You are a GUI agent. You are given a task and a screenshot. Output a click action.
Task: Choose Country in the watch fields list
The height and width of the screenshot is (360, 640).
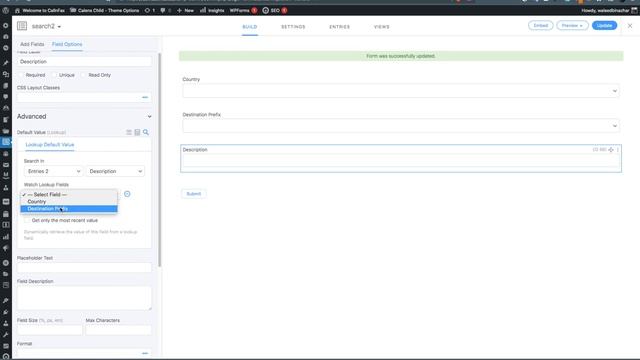[69, 202]
